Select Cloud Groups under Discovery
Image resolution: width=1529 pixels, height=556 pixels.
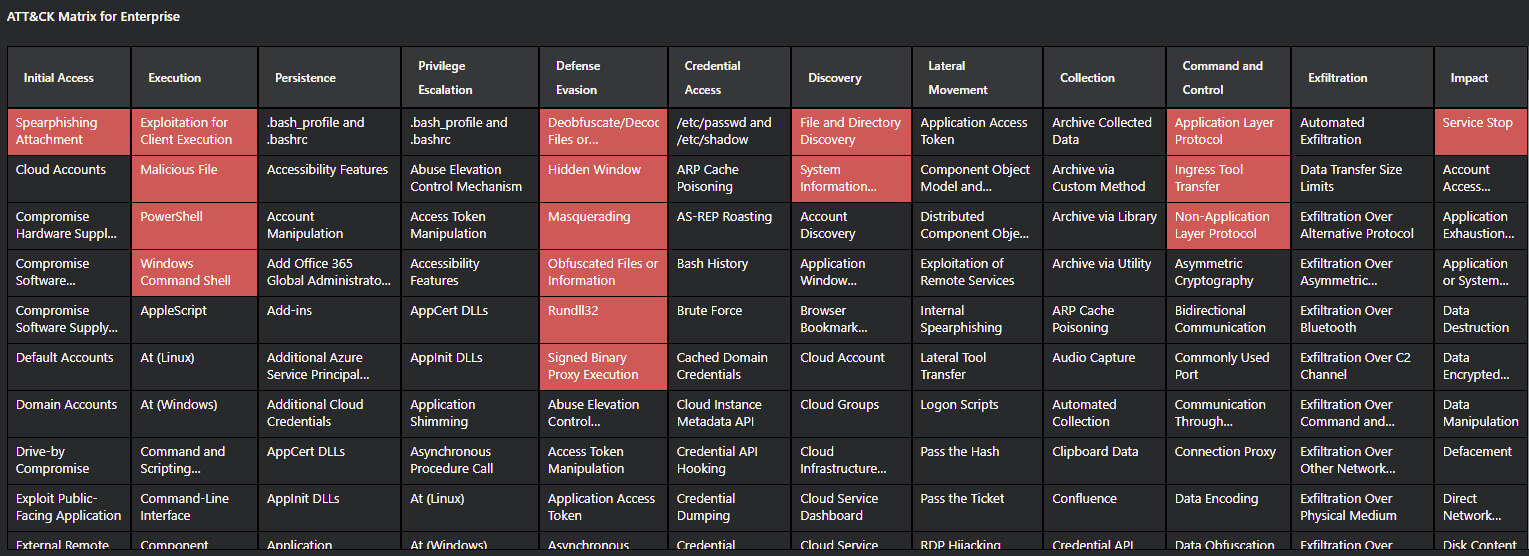(x=852, y=414)
